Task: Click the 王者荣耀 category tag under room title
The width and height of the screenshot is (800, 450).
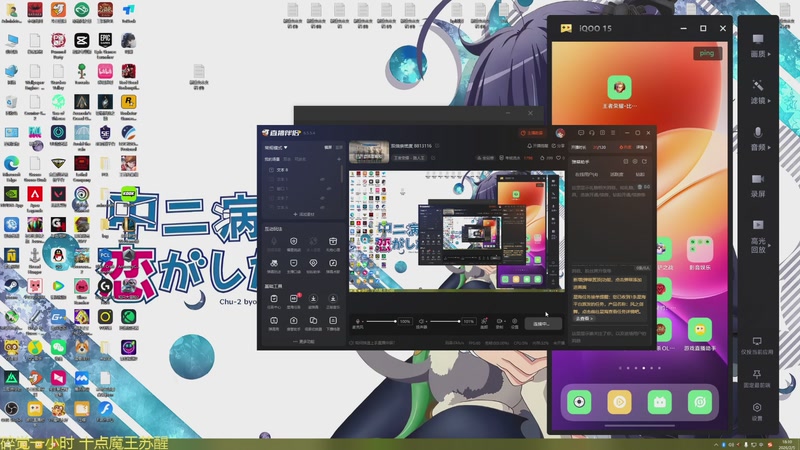Action: [409, 158]
